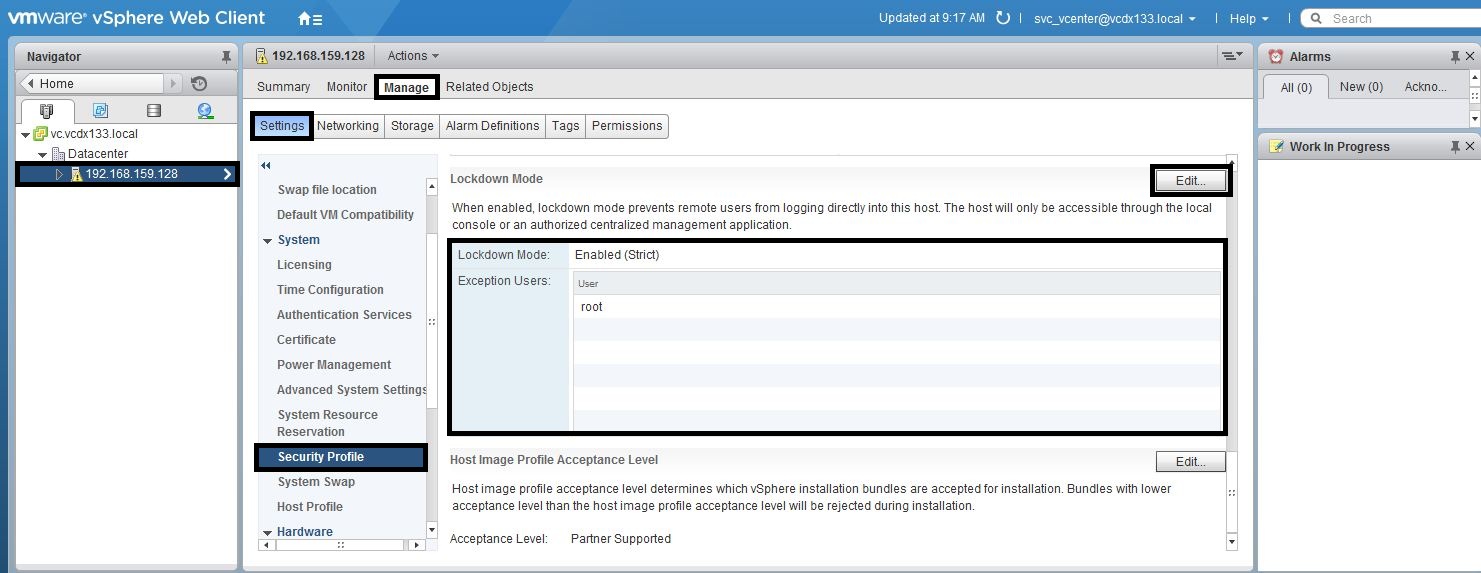Pin the Alarms panel
Viewport: 1481px width, 573px height.
pyautogui.click(x=1455, y=57)
